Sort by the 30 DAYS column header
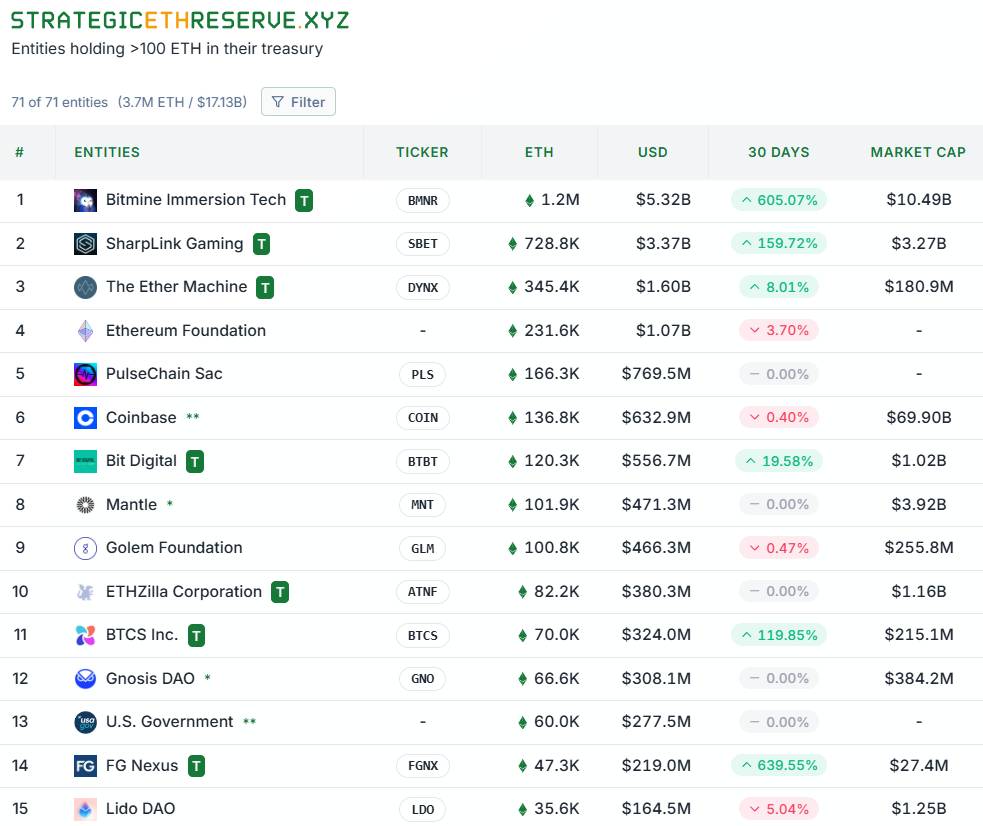The height and width of the screenshot is (826, 983). [779, 152]
